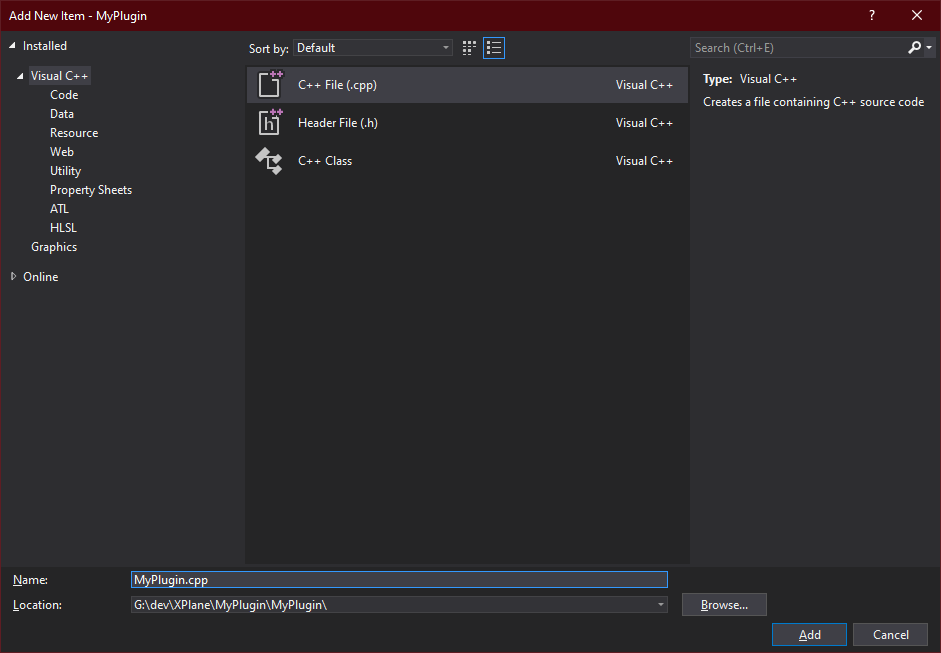Edit the MyPlugin.cpp name field
941x653 pixels.
click(398, 579)
